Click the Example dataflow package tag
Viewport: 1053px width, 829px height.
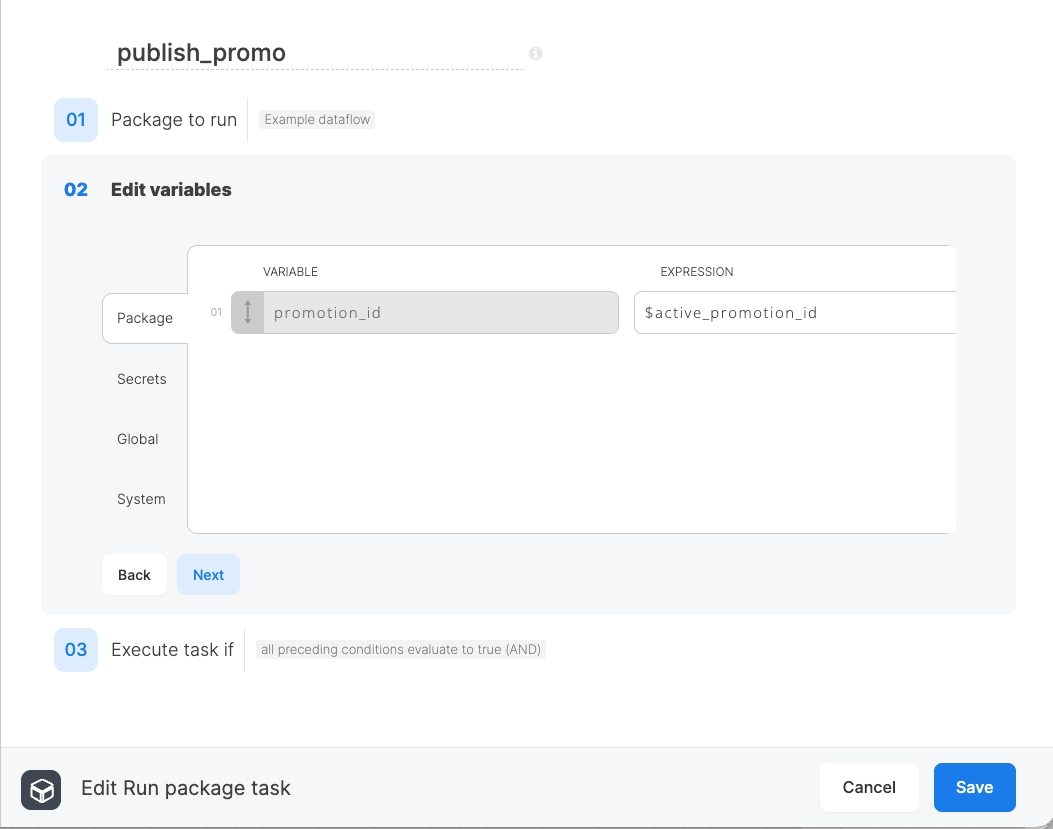pos(317,120)
